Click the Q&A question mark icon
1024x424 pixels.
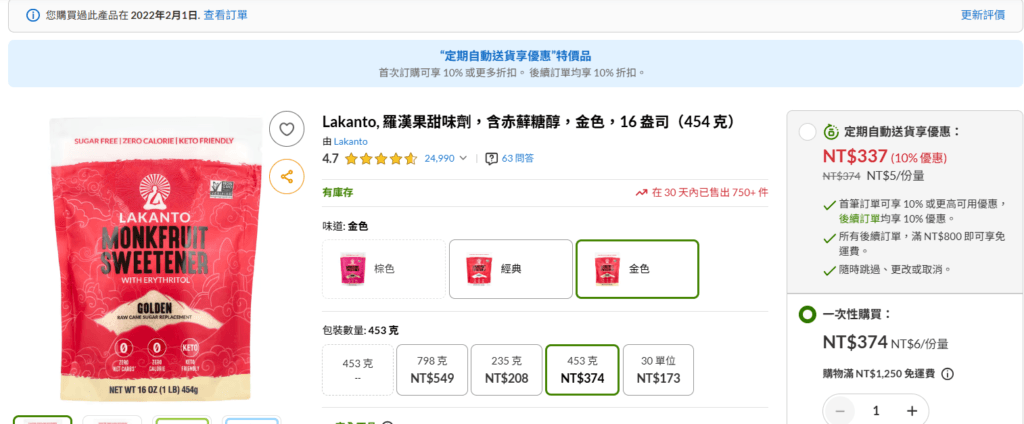point(491,158)
